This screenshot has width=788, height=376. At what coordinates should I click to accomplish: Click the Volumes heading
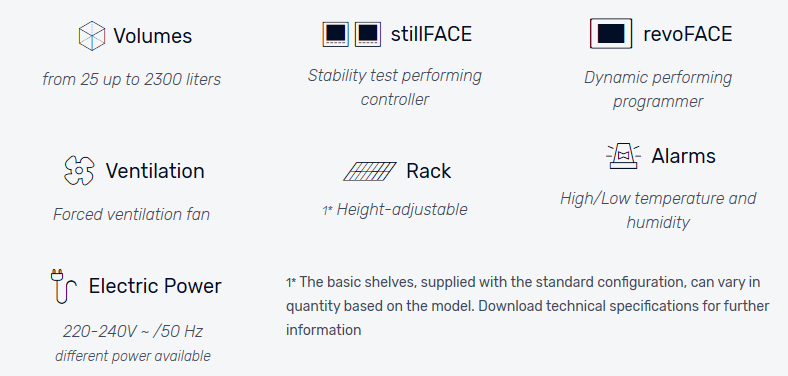point(153,36)
